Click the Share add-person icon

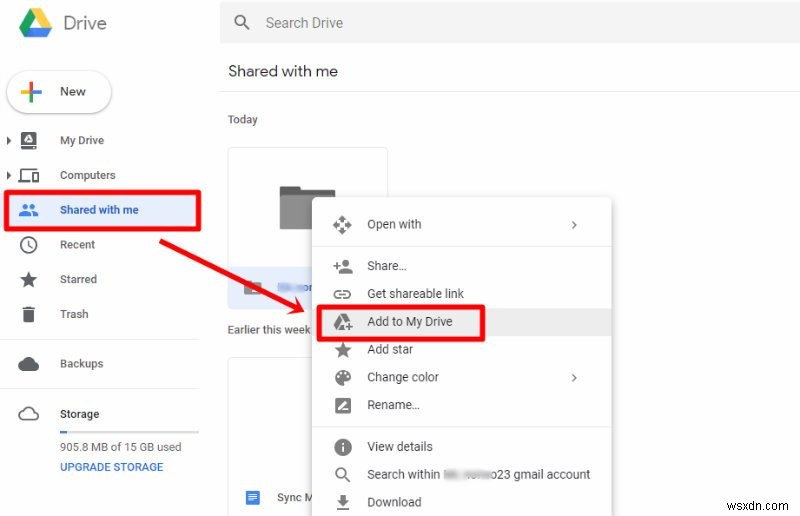point(342,266)
